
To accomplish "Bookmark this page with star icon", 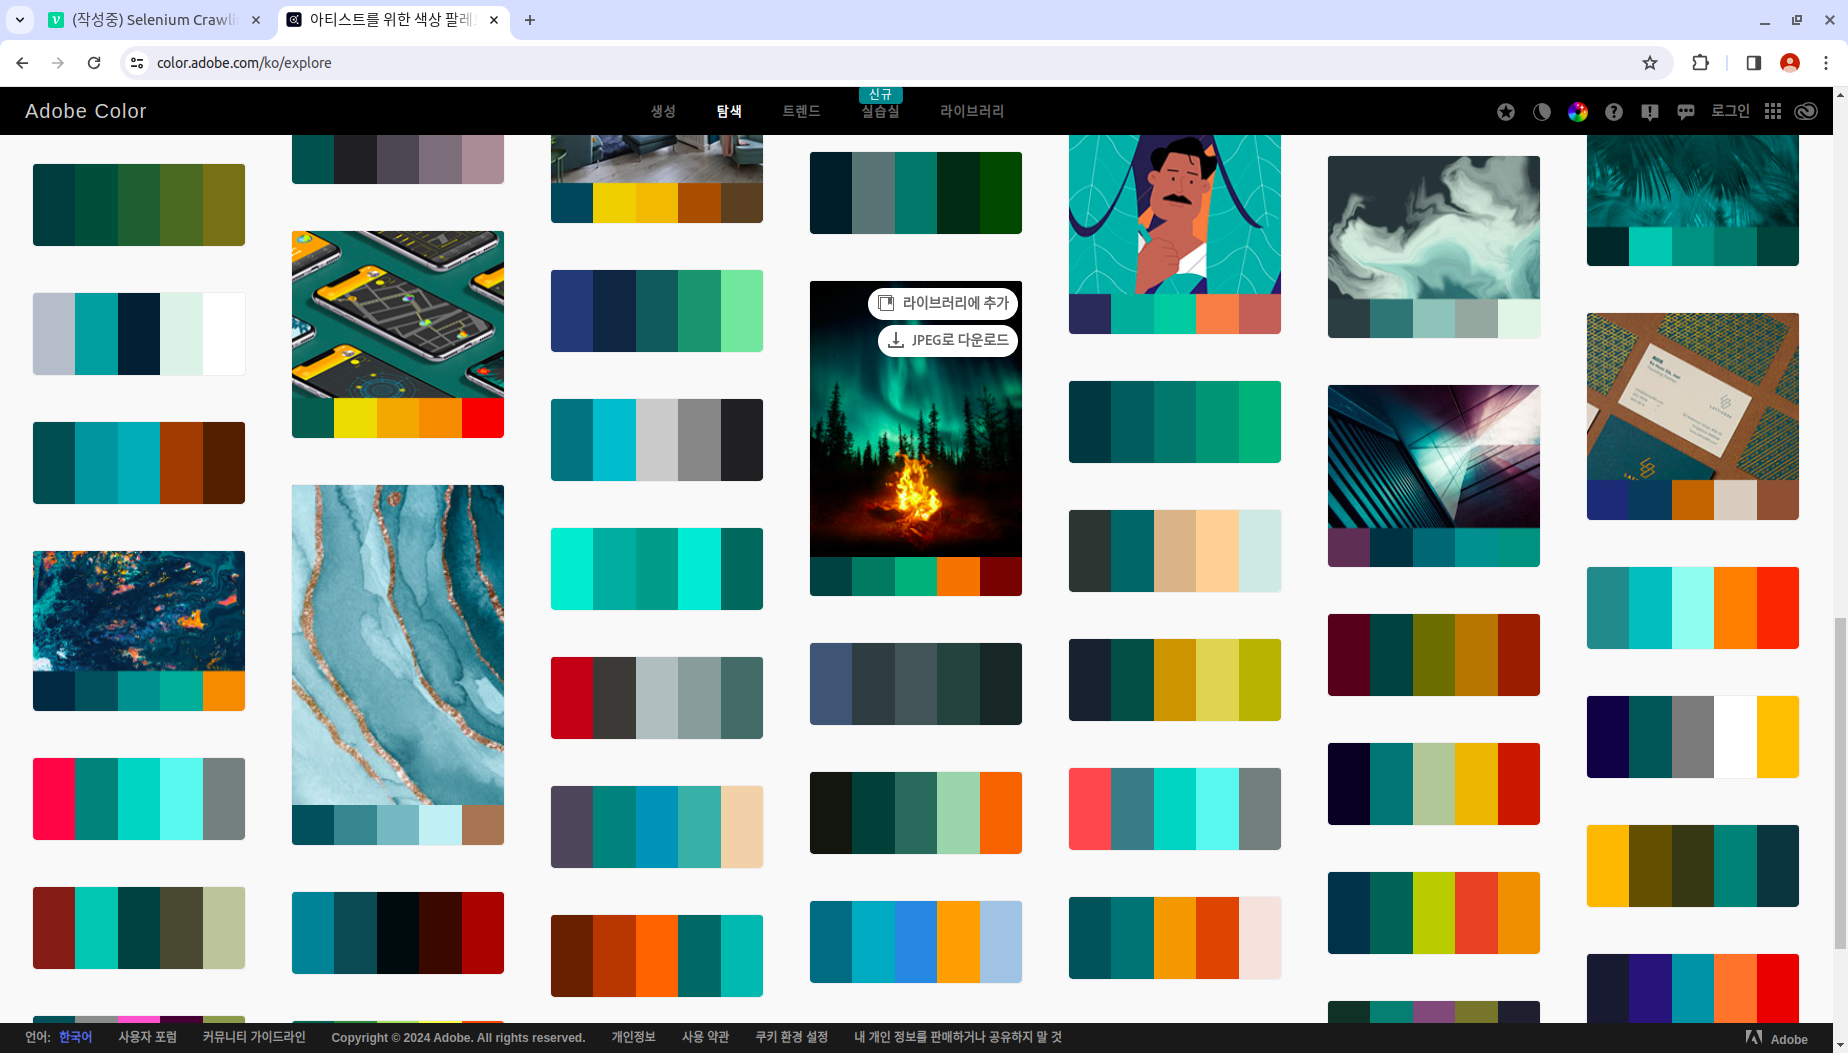I will (x=1649, y=63).
